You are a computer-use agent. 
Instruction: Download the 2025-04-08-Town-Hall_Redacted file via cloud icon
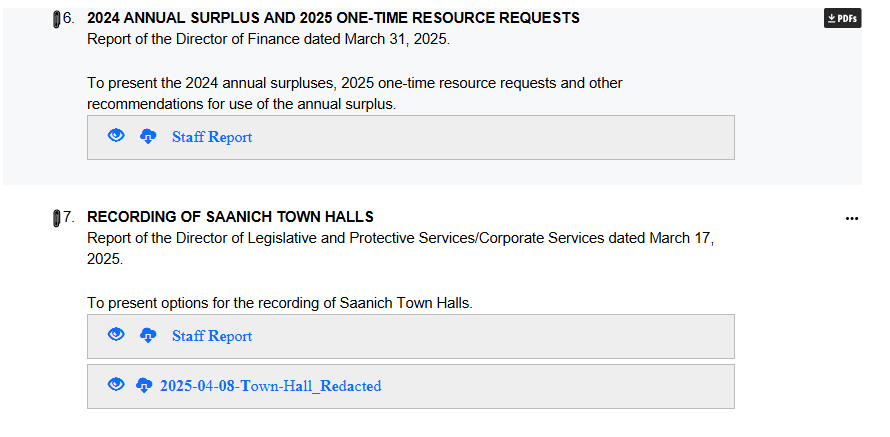tap(144, 386)
